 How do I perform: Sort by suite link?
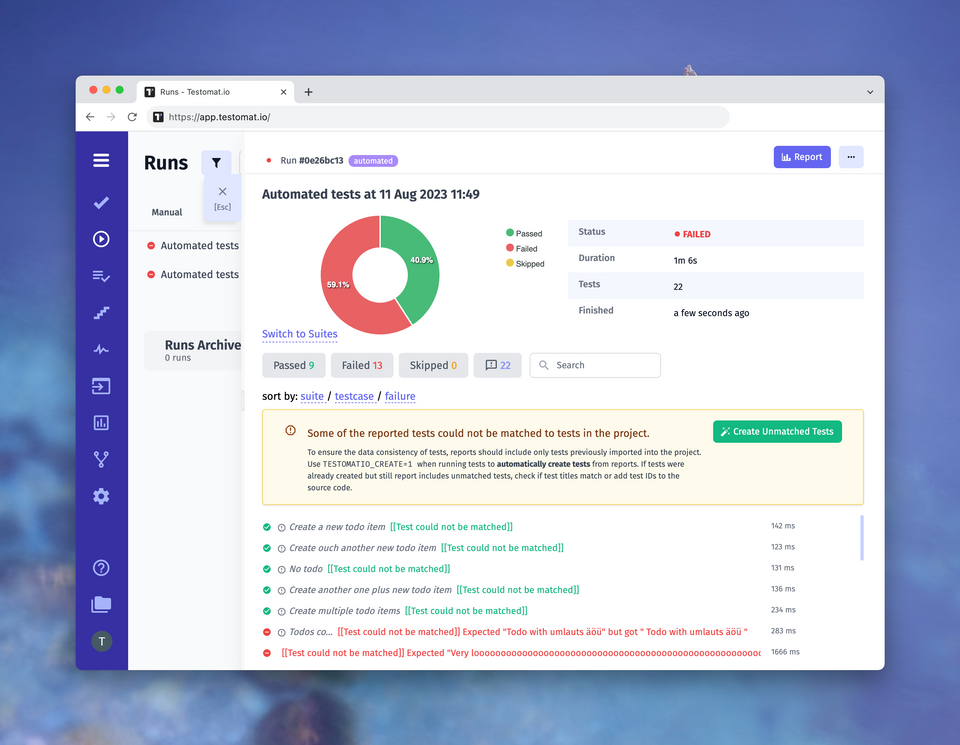(x=312, y=397)
